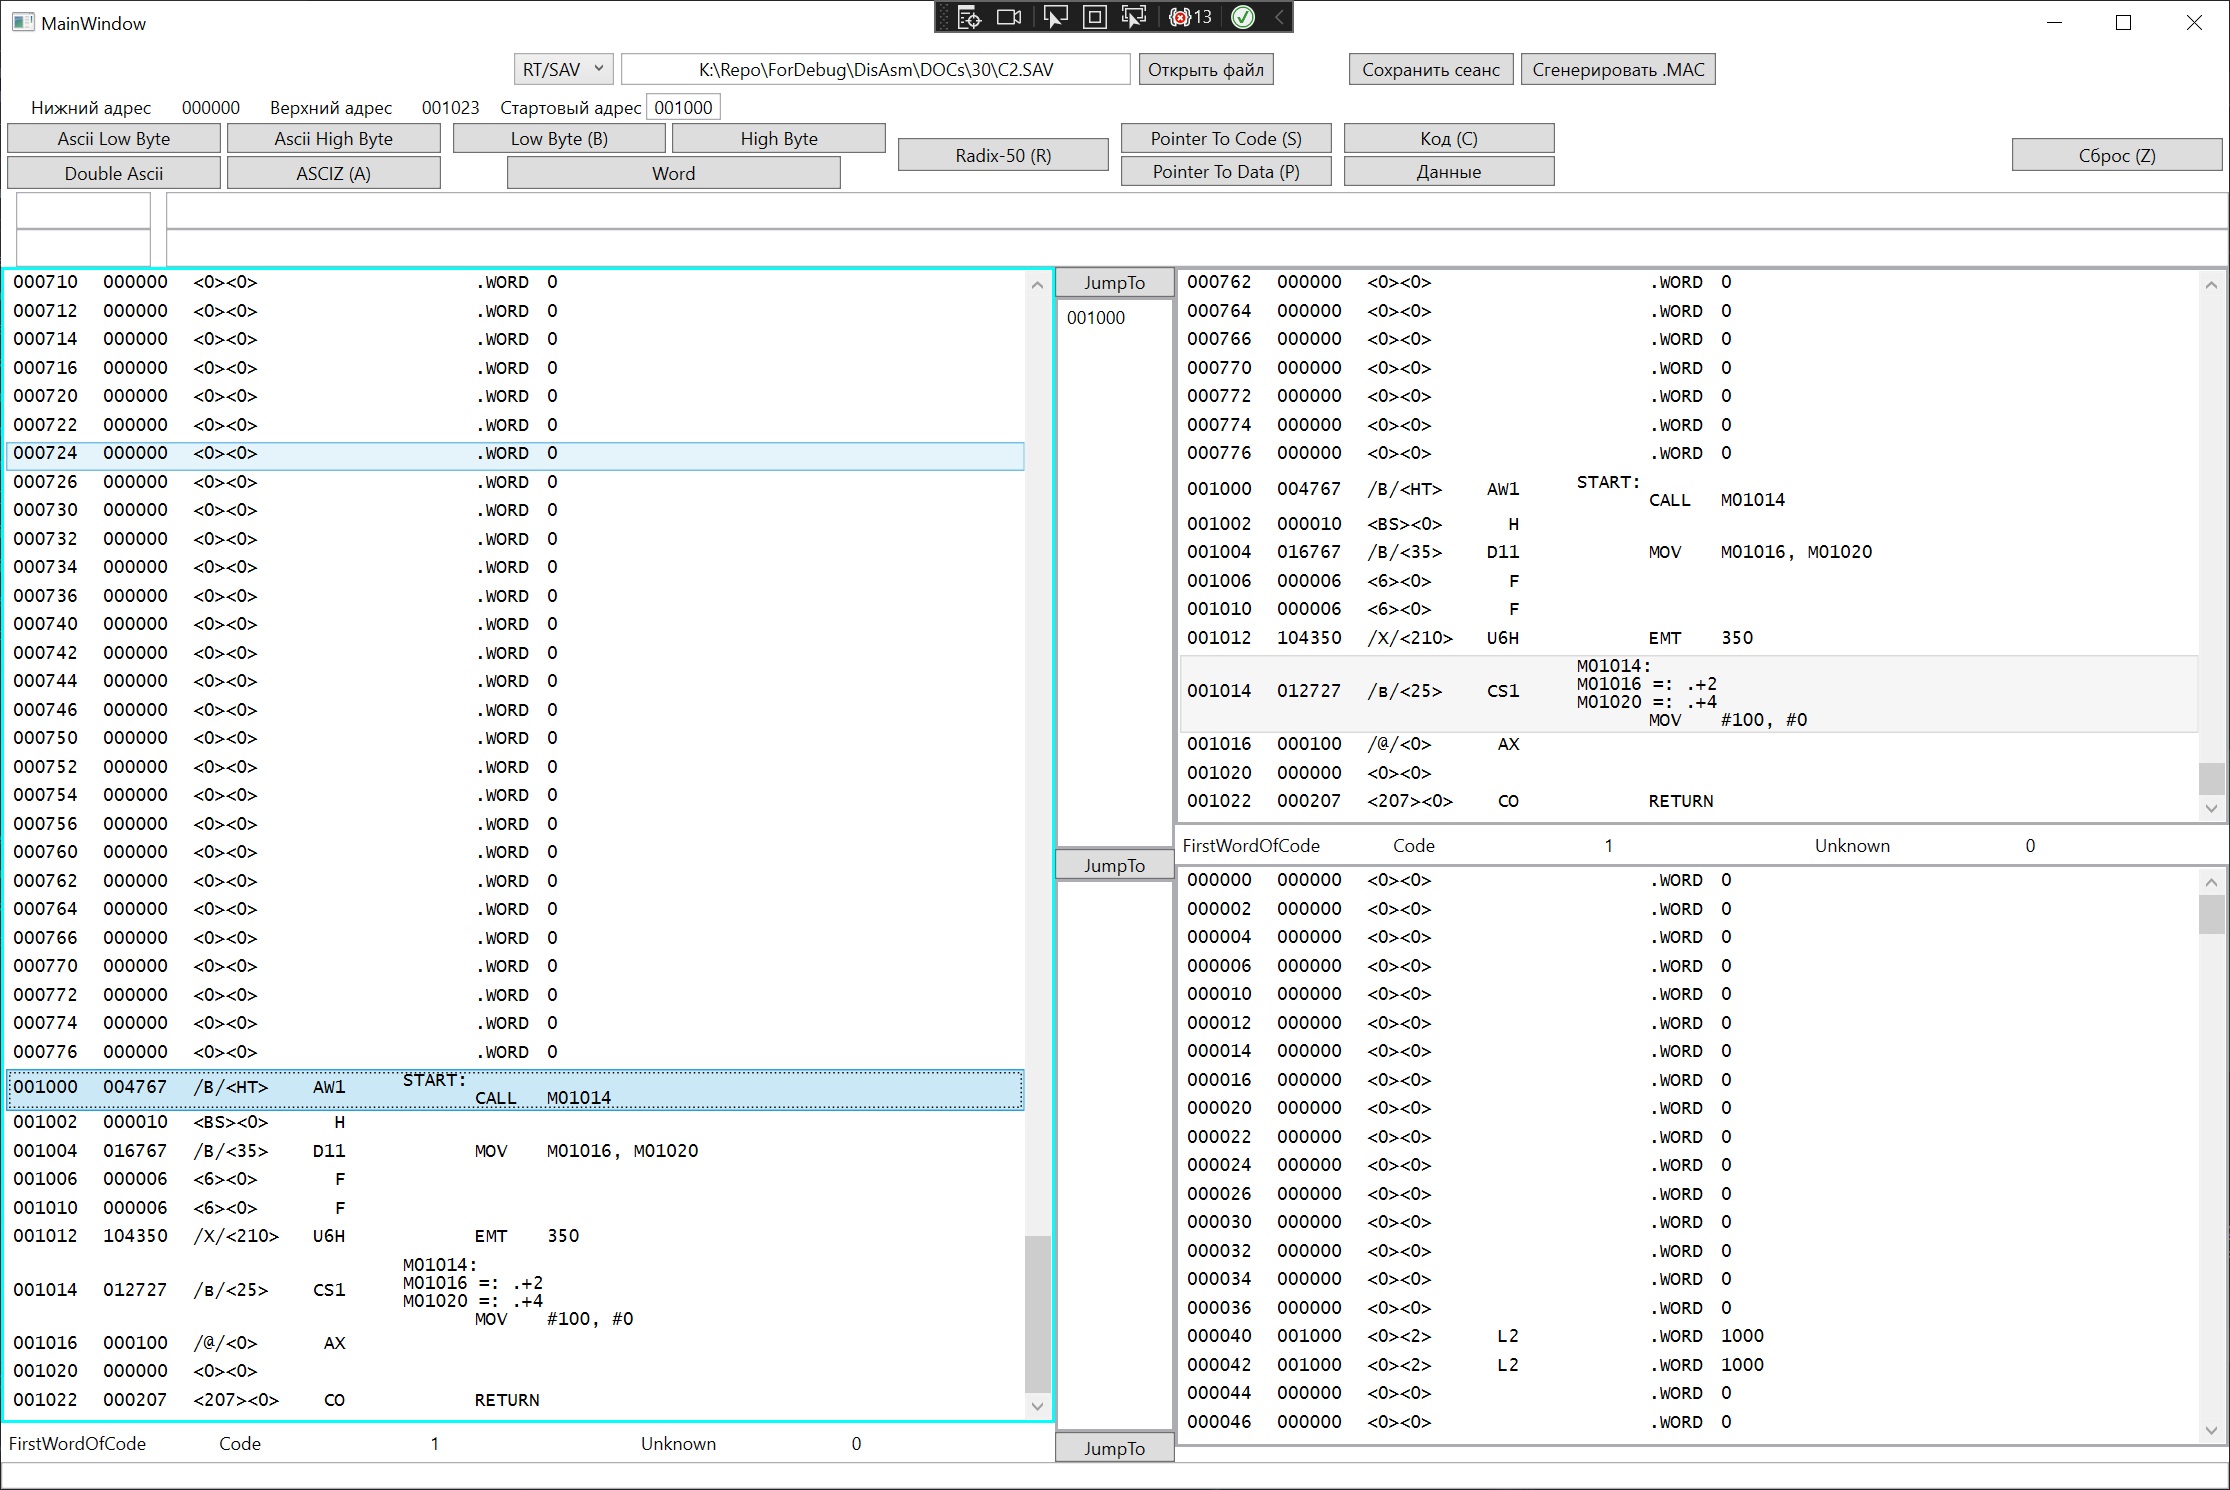Click Открыть файл button

1205,69
